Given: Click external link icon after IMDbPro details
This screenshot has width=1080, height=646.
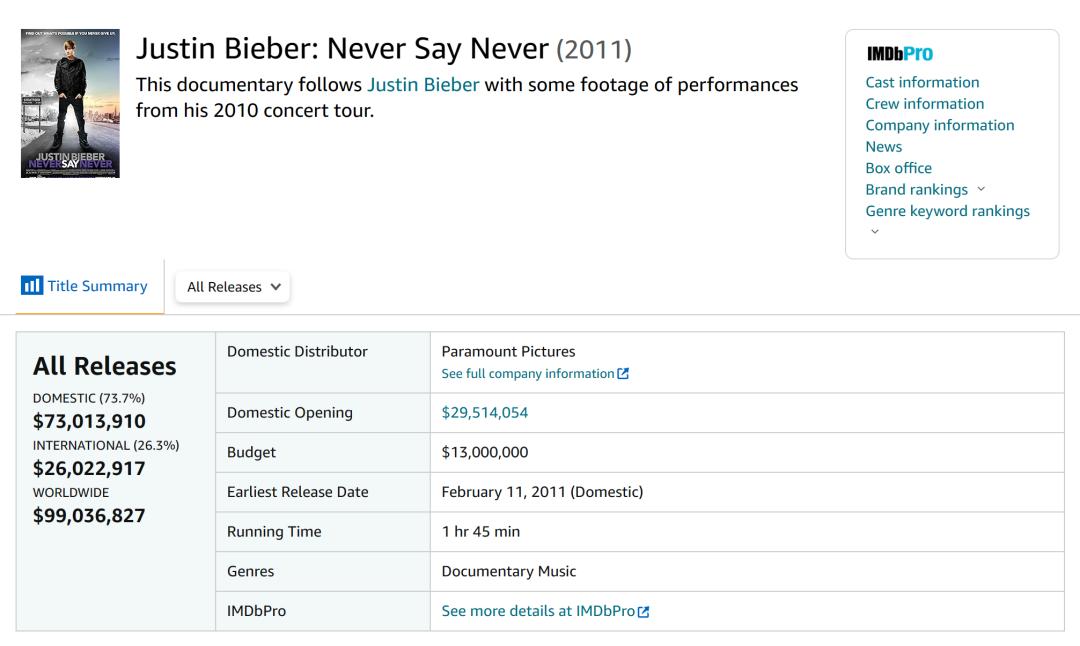Looking at the screenshot, I should tap(643, 612).
